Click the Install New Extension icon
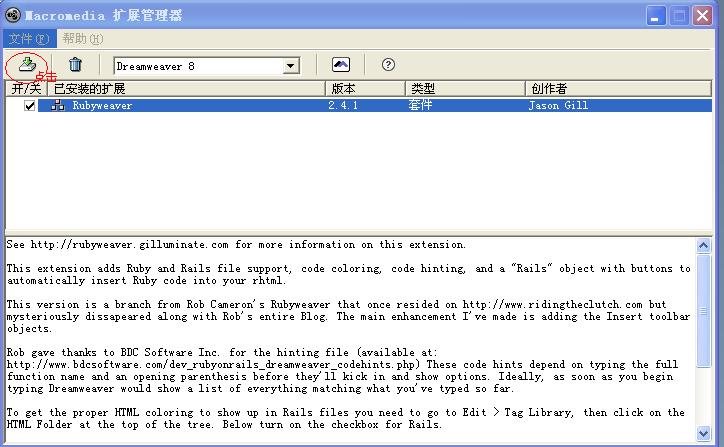 point(27,64)
